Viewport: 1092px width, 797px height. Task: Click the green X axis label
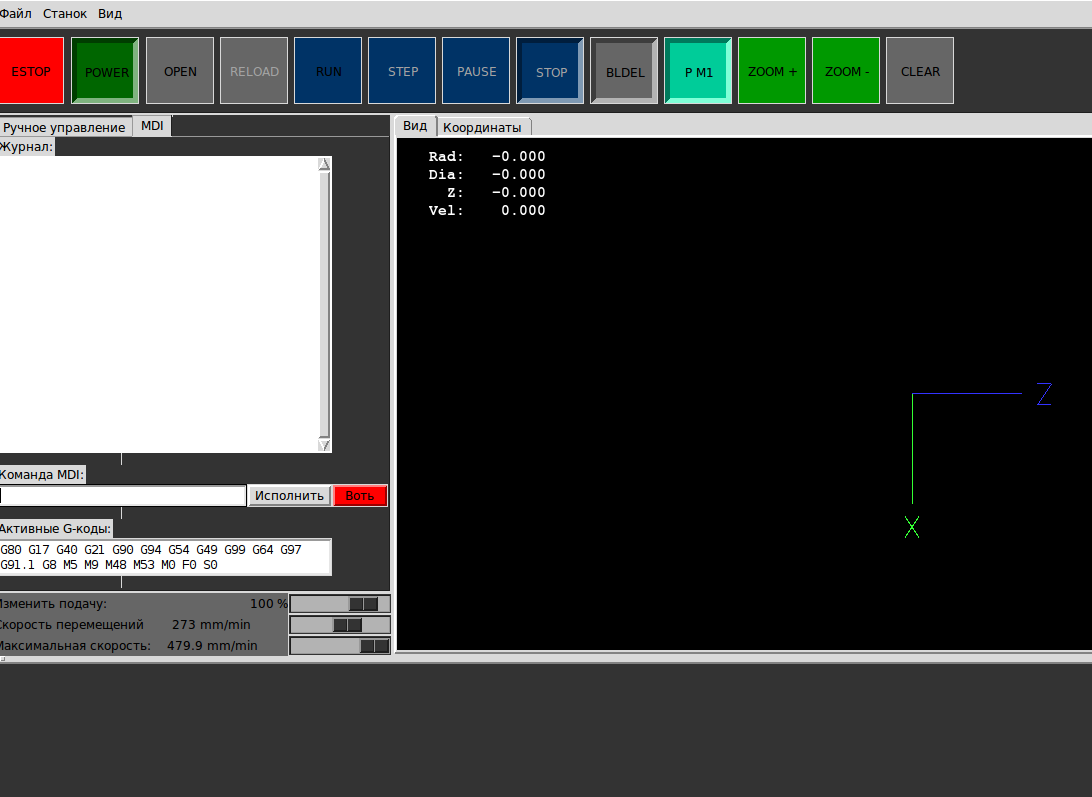(x=912, y=527)
